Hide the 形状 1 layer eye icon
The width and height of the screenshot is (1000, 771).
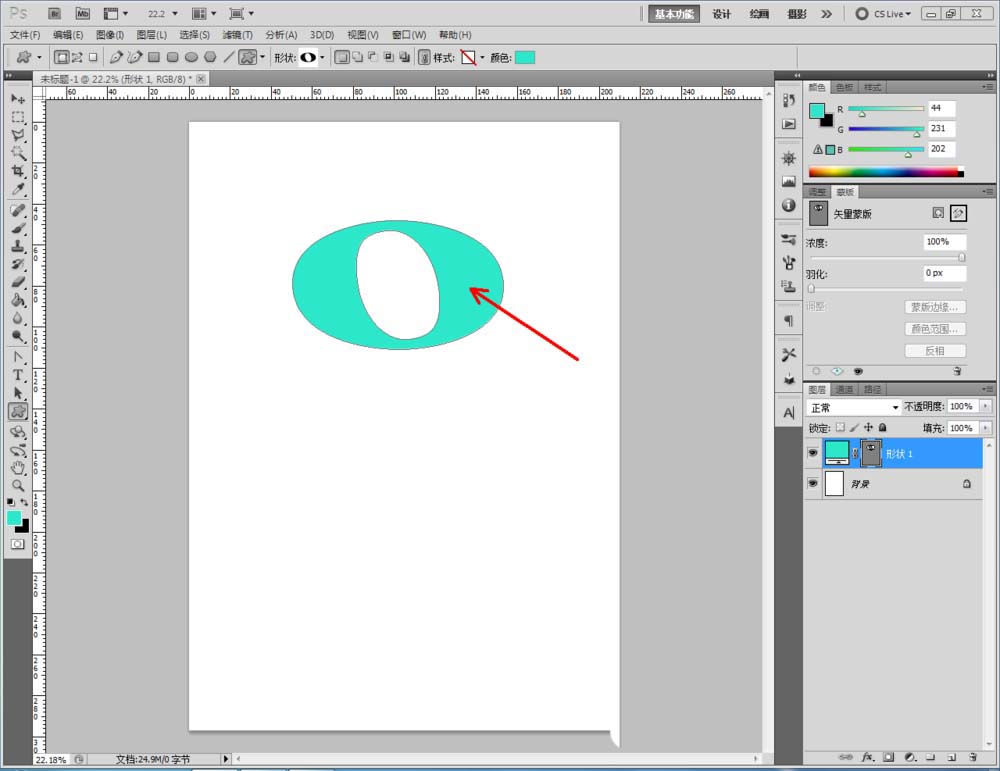pyautogui.click(x=812, y=453)
